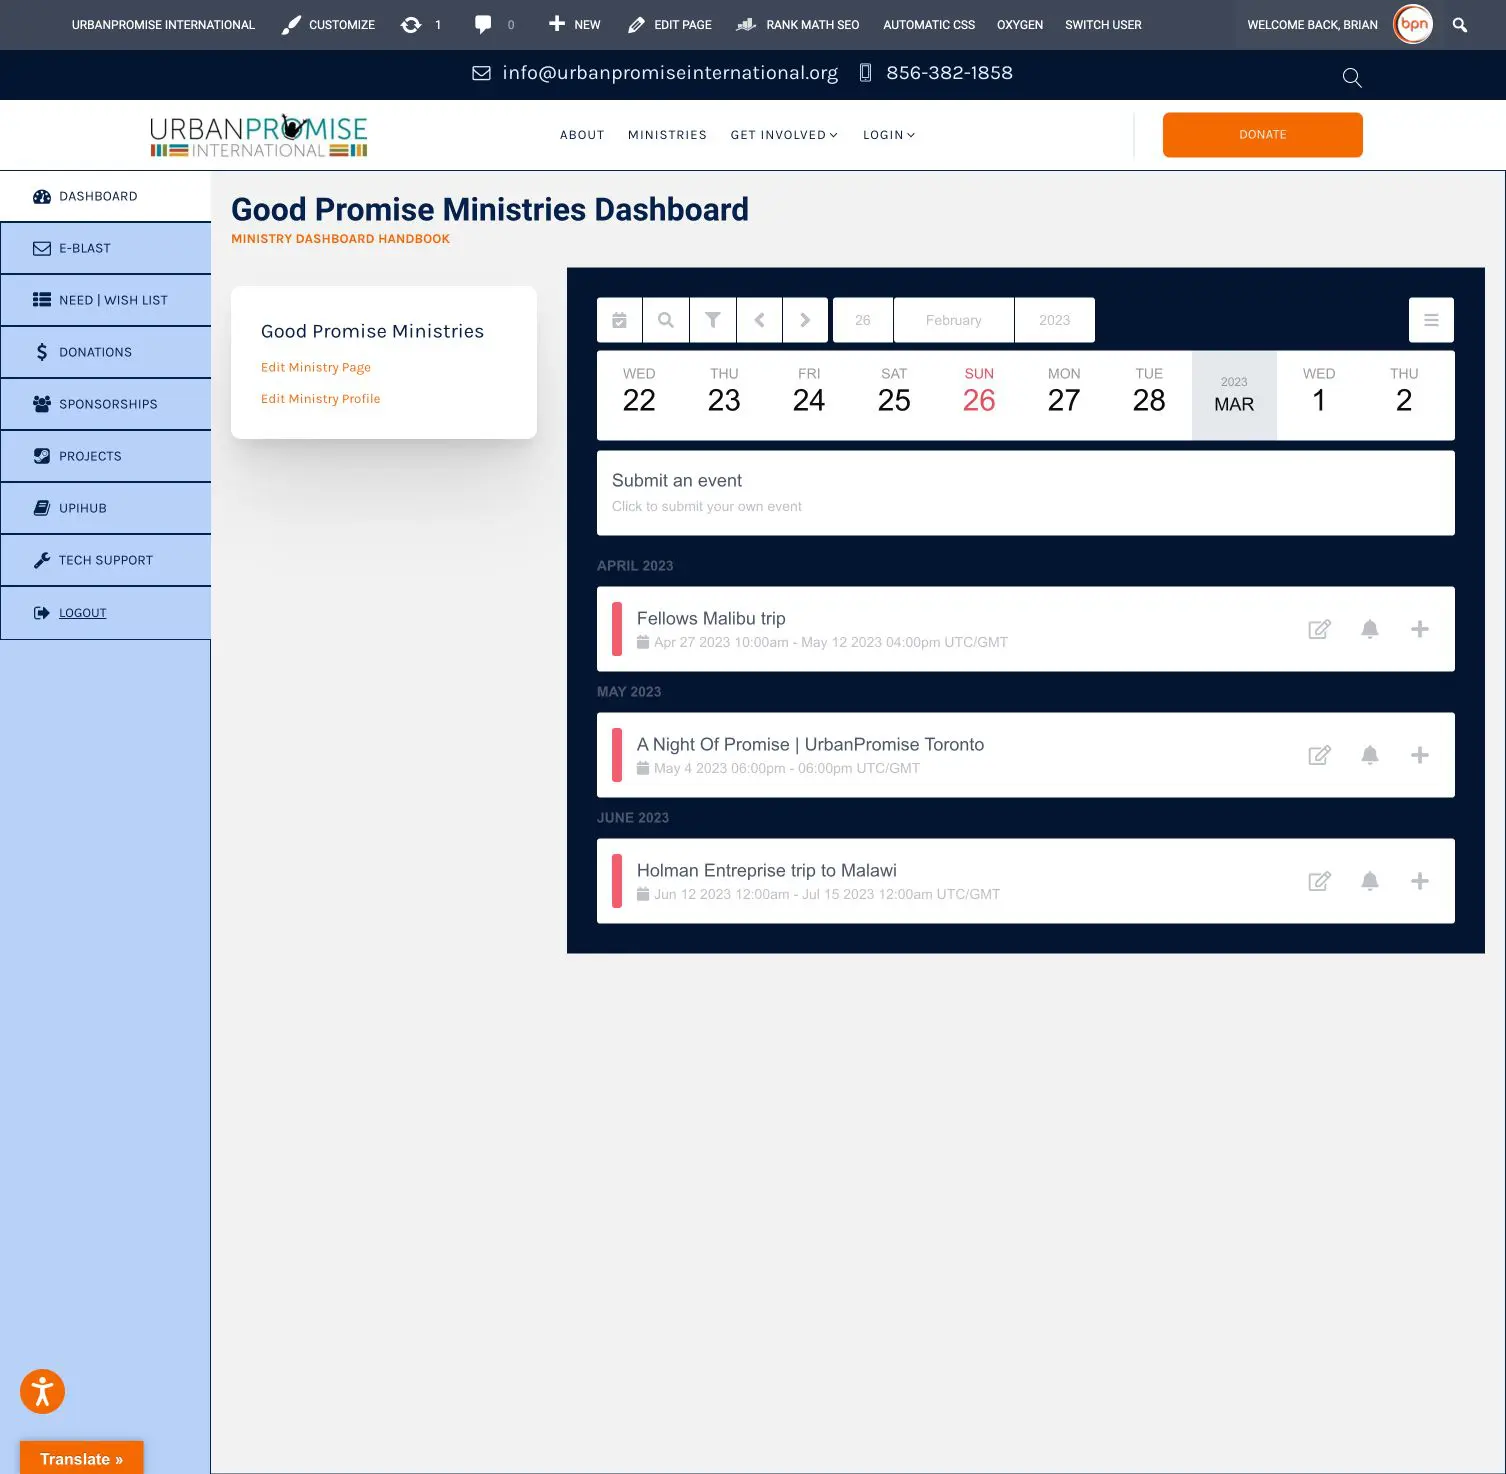Screen dimensions: 1506x1474
Task: Click Logout in the sidebar
Action: click(106, 613)
